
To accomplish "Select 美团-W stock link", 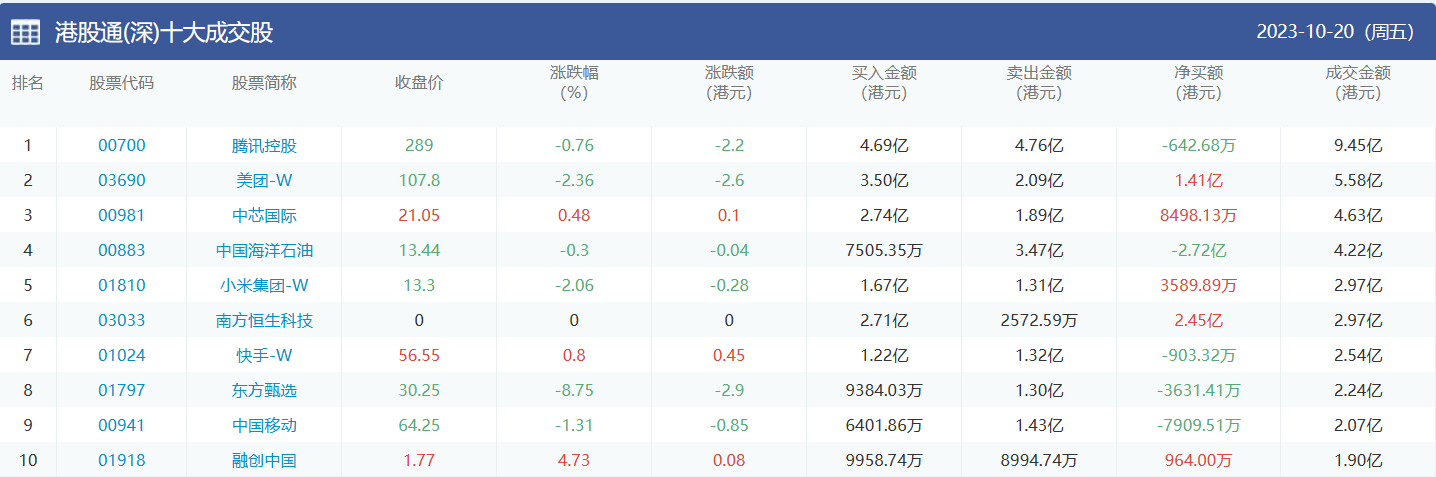I will click(x=264, y=180).
